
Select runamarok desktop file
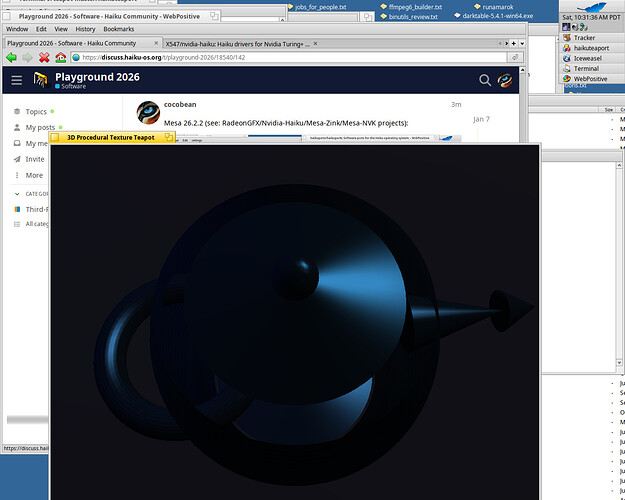coord(493,7)
